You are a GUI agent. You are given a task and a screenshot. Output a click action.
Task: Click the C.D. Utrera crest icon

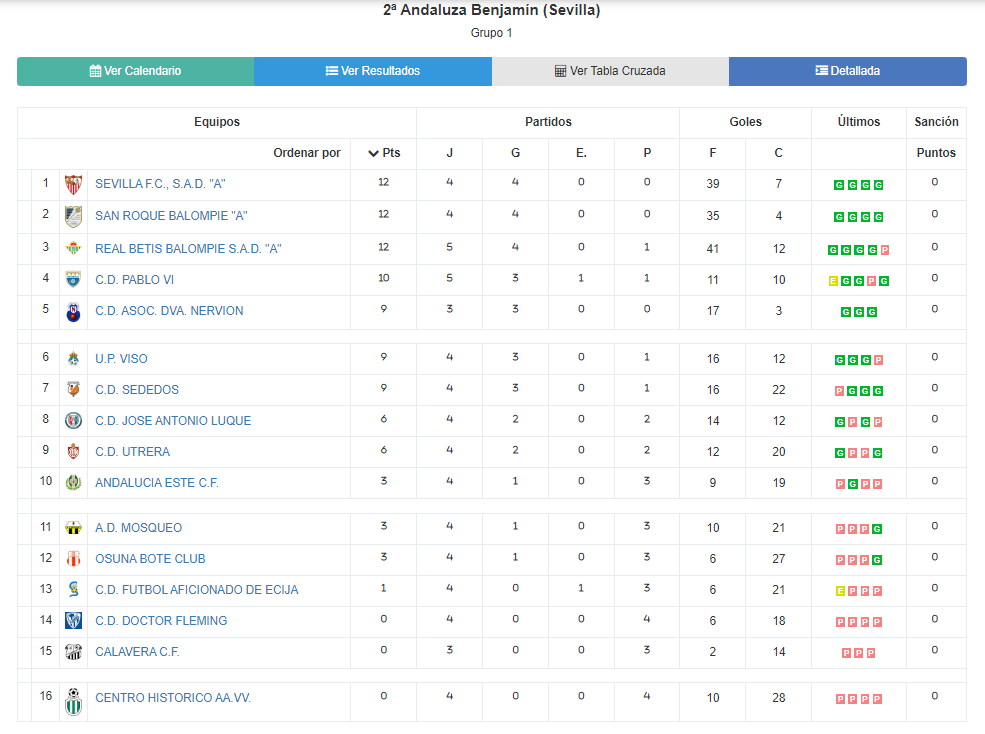coord(73,451)
